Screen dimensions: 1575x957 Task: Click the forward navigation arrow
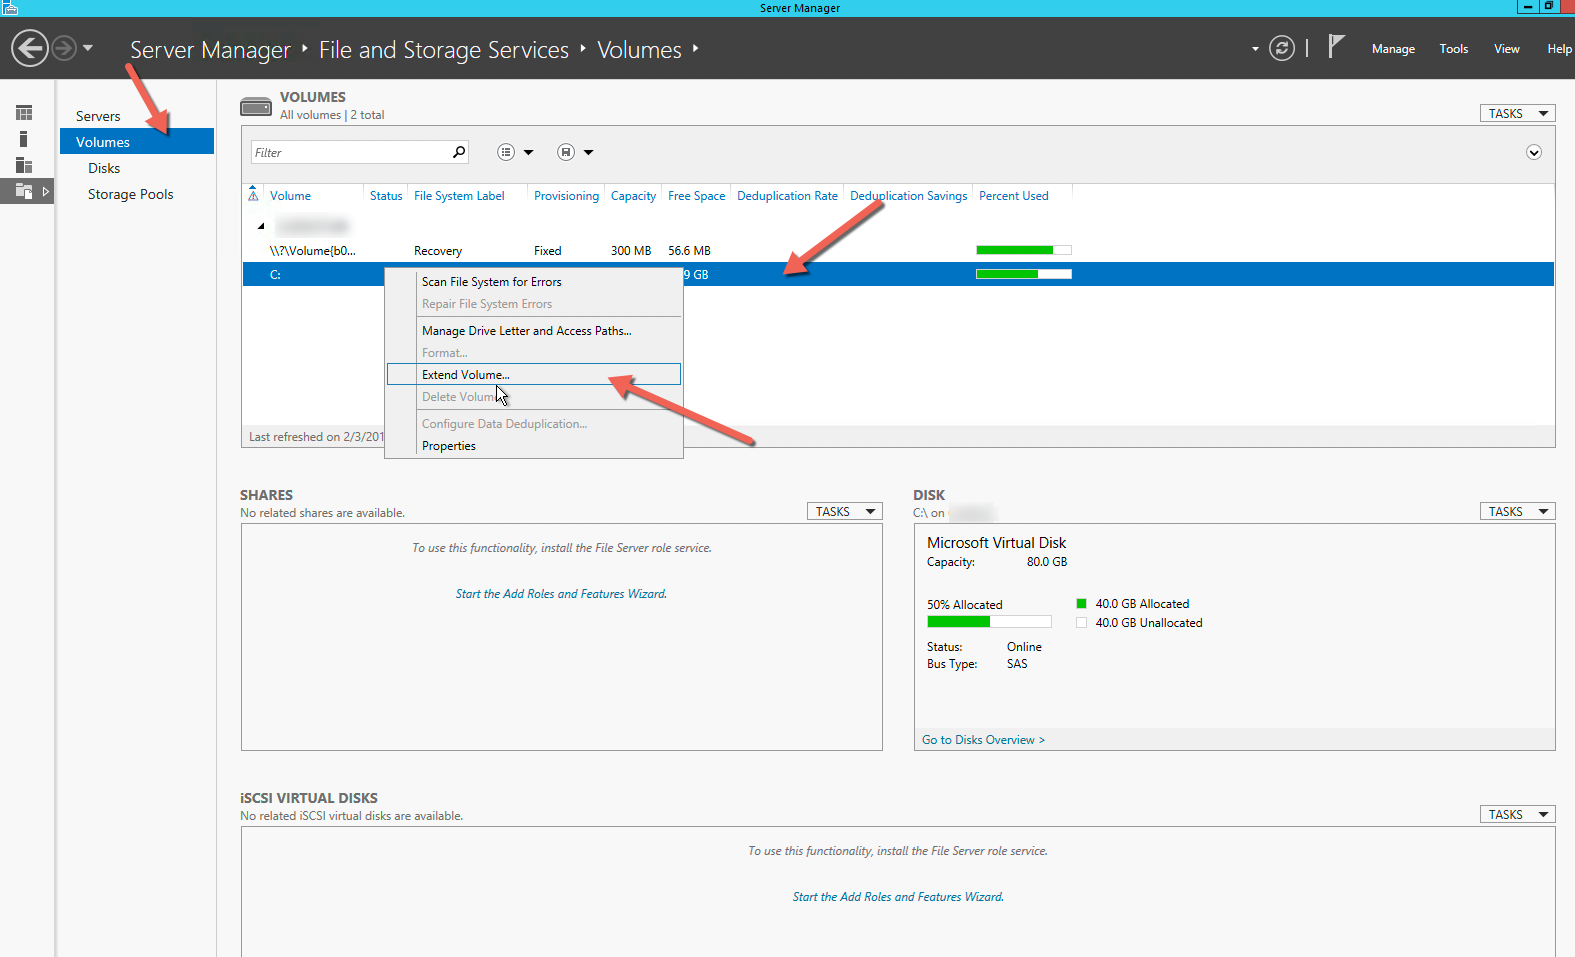63,48
